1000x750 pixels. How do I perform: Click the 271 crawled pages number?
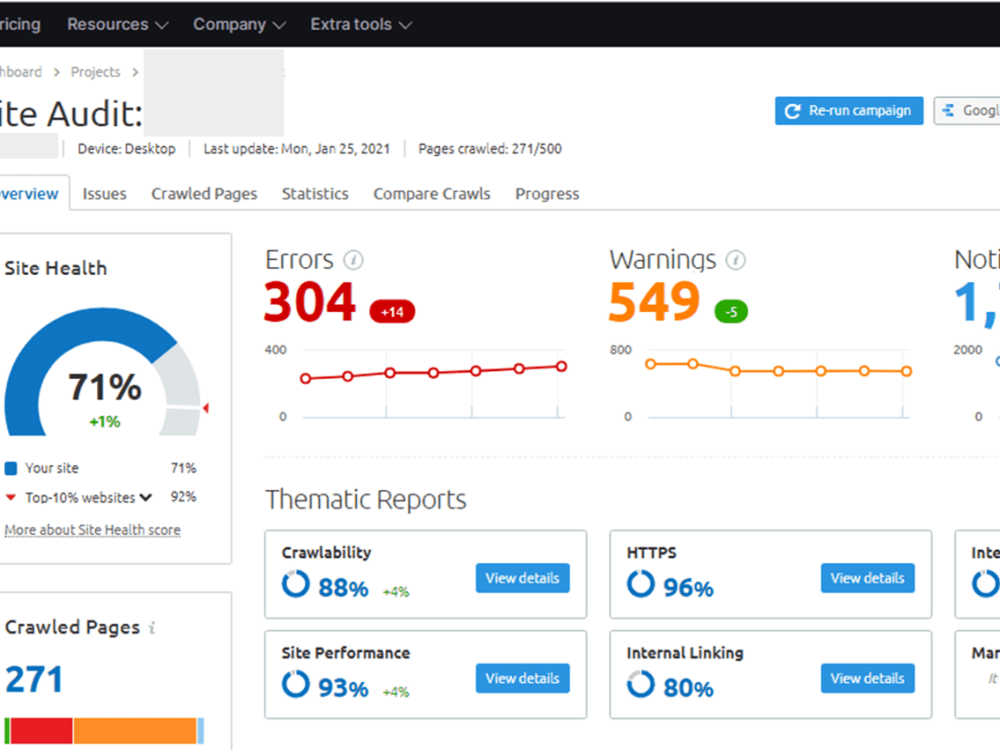(34, 679)
